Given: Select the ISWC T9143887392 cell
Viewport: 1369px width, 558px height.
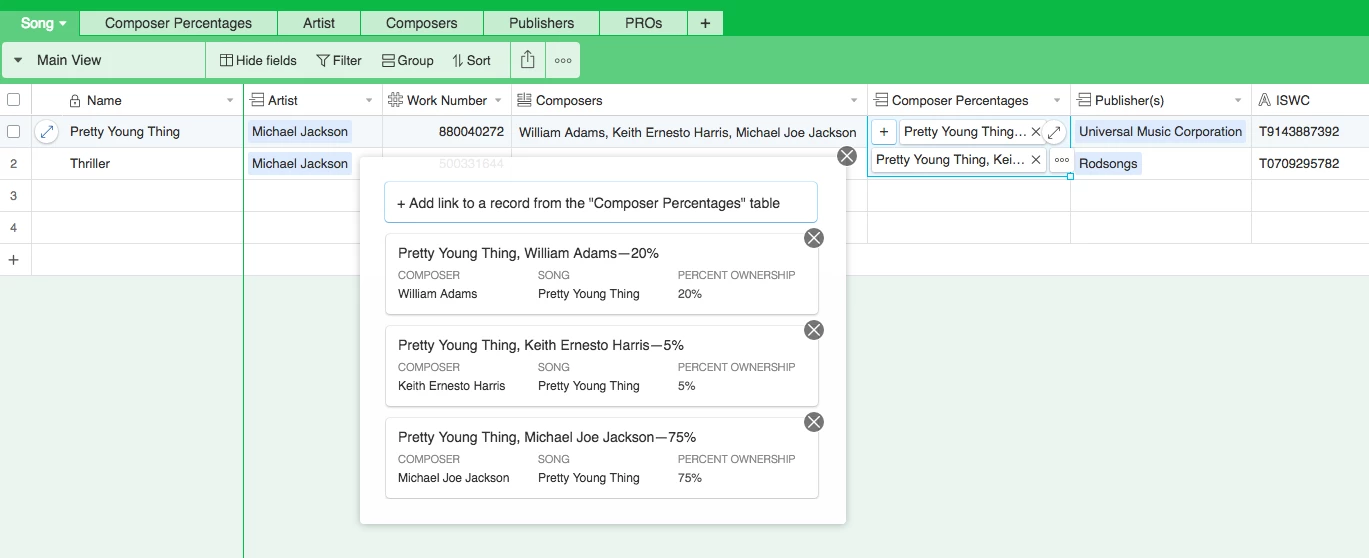Looking at the screenshot, I should tap(1310, 132).
